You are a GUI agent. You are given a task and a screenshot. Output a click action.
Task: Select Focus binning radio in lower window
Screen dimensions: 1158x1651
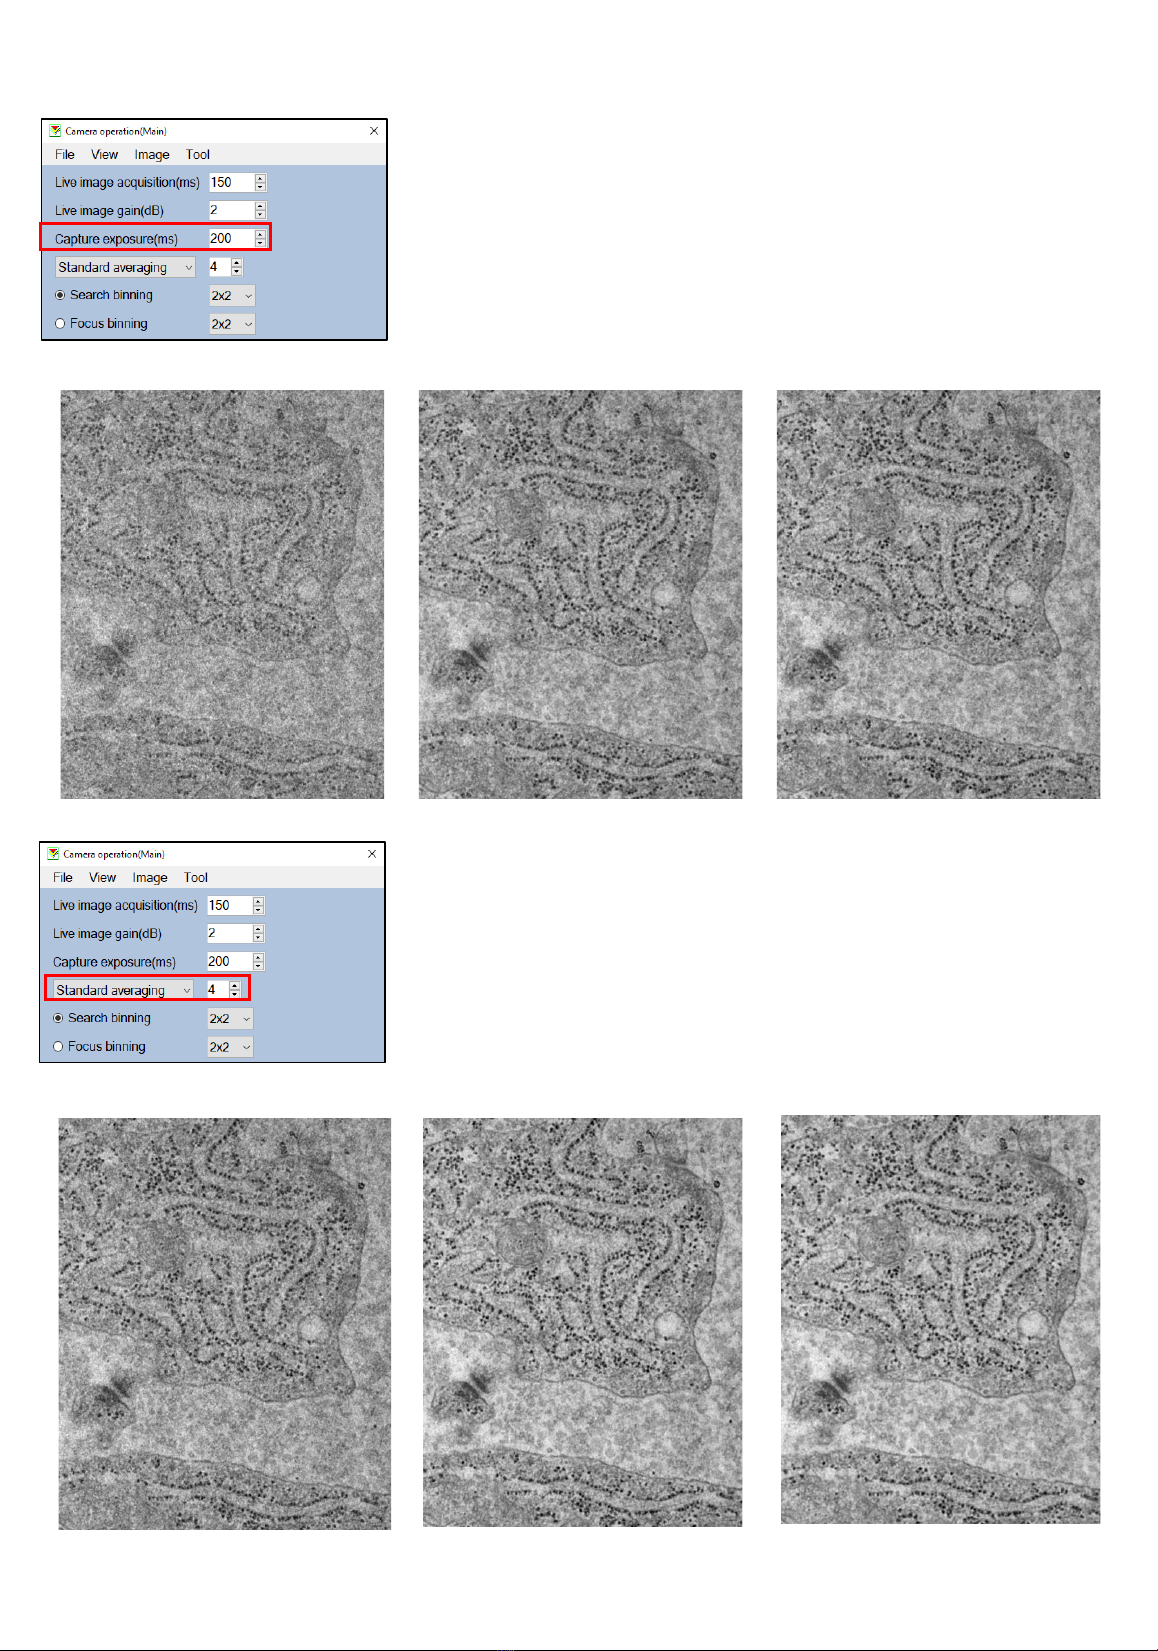(58, 1047)
